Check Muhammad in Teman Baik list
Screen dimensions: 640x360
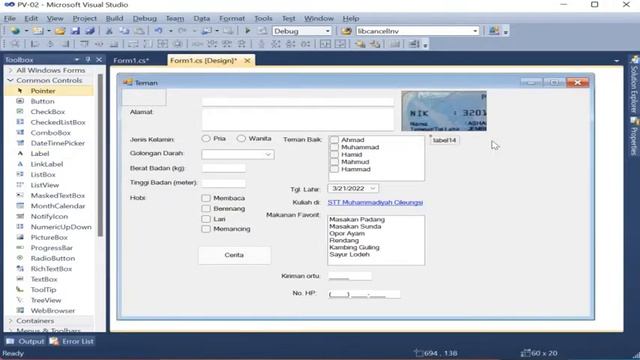click(x=334, y=147)
